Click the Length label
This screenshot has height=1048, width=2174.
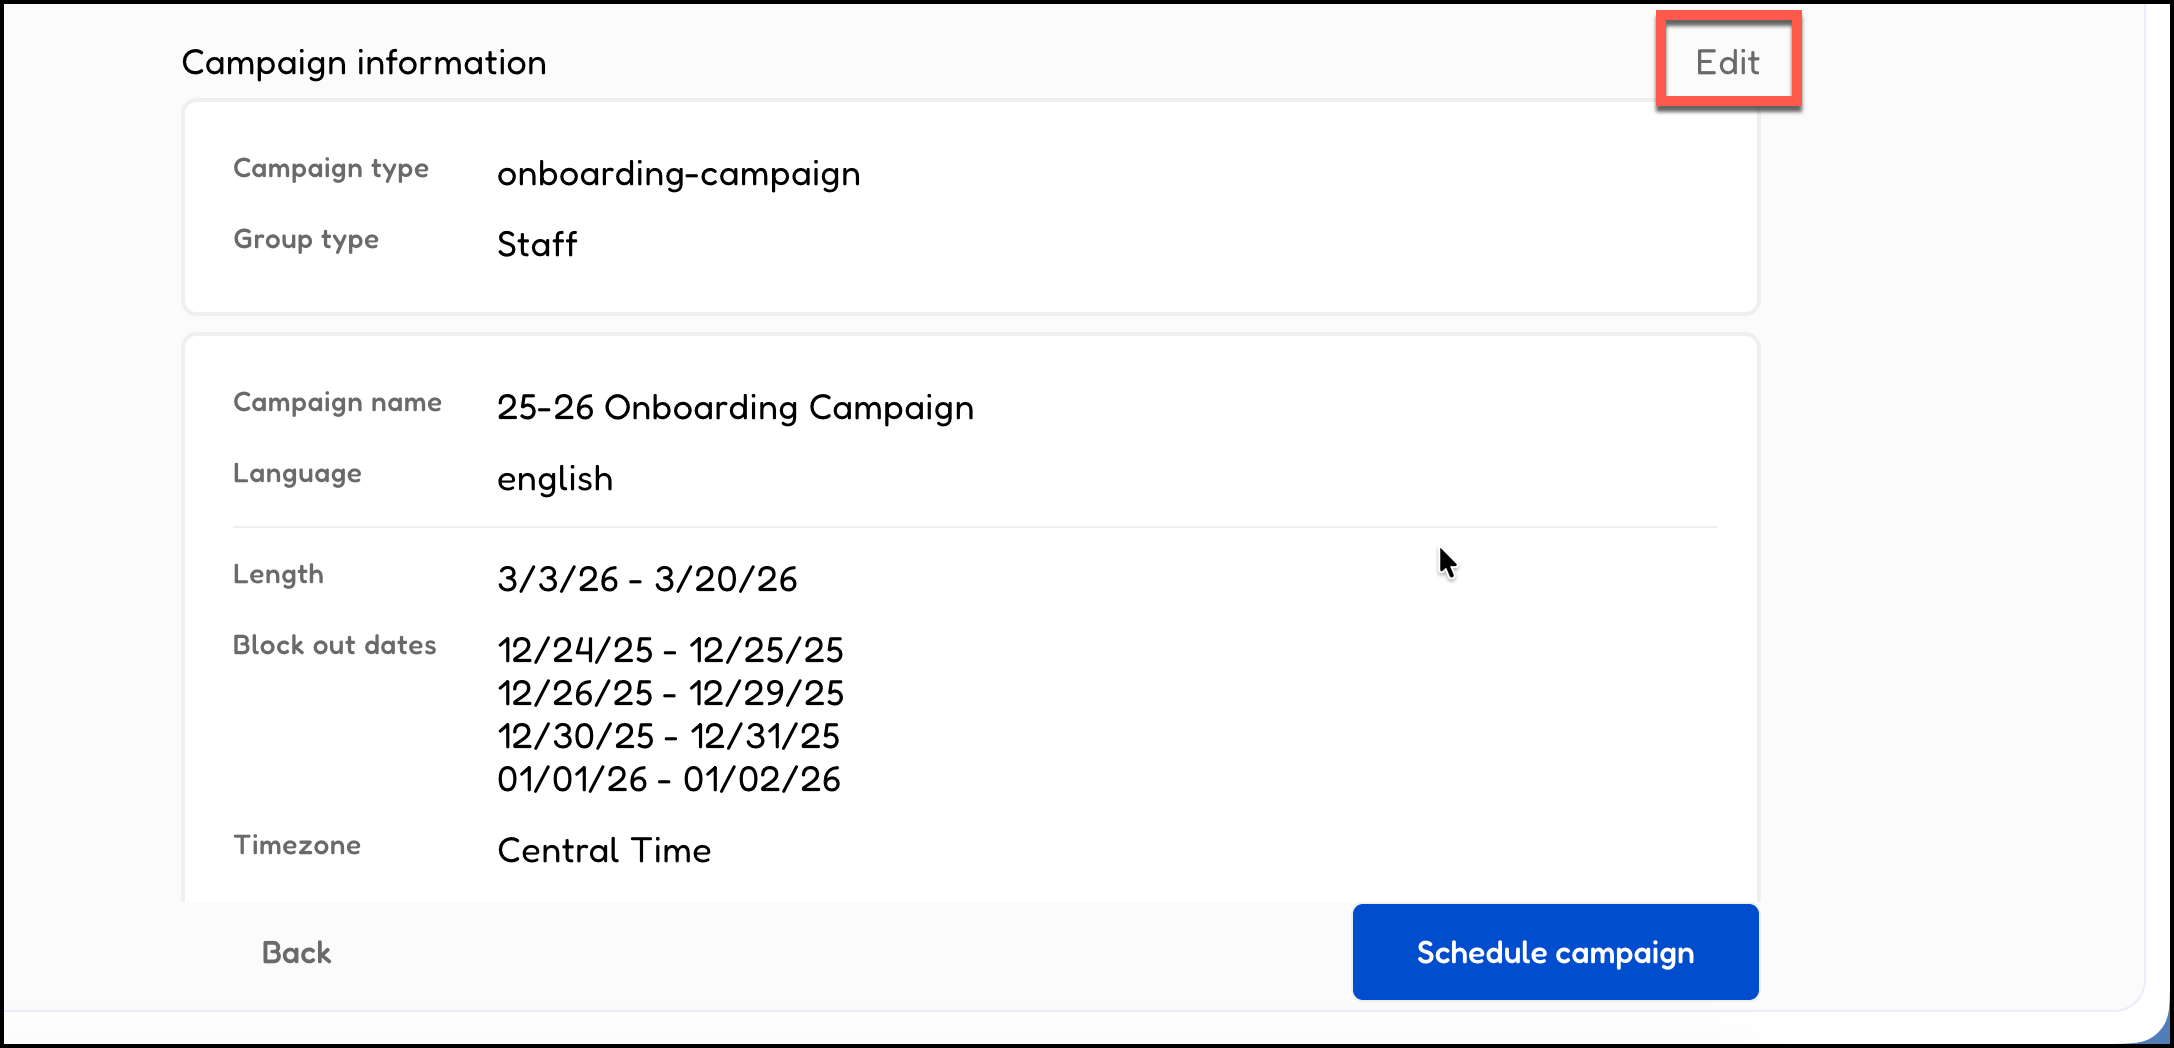coord(278,574)
